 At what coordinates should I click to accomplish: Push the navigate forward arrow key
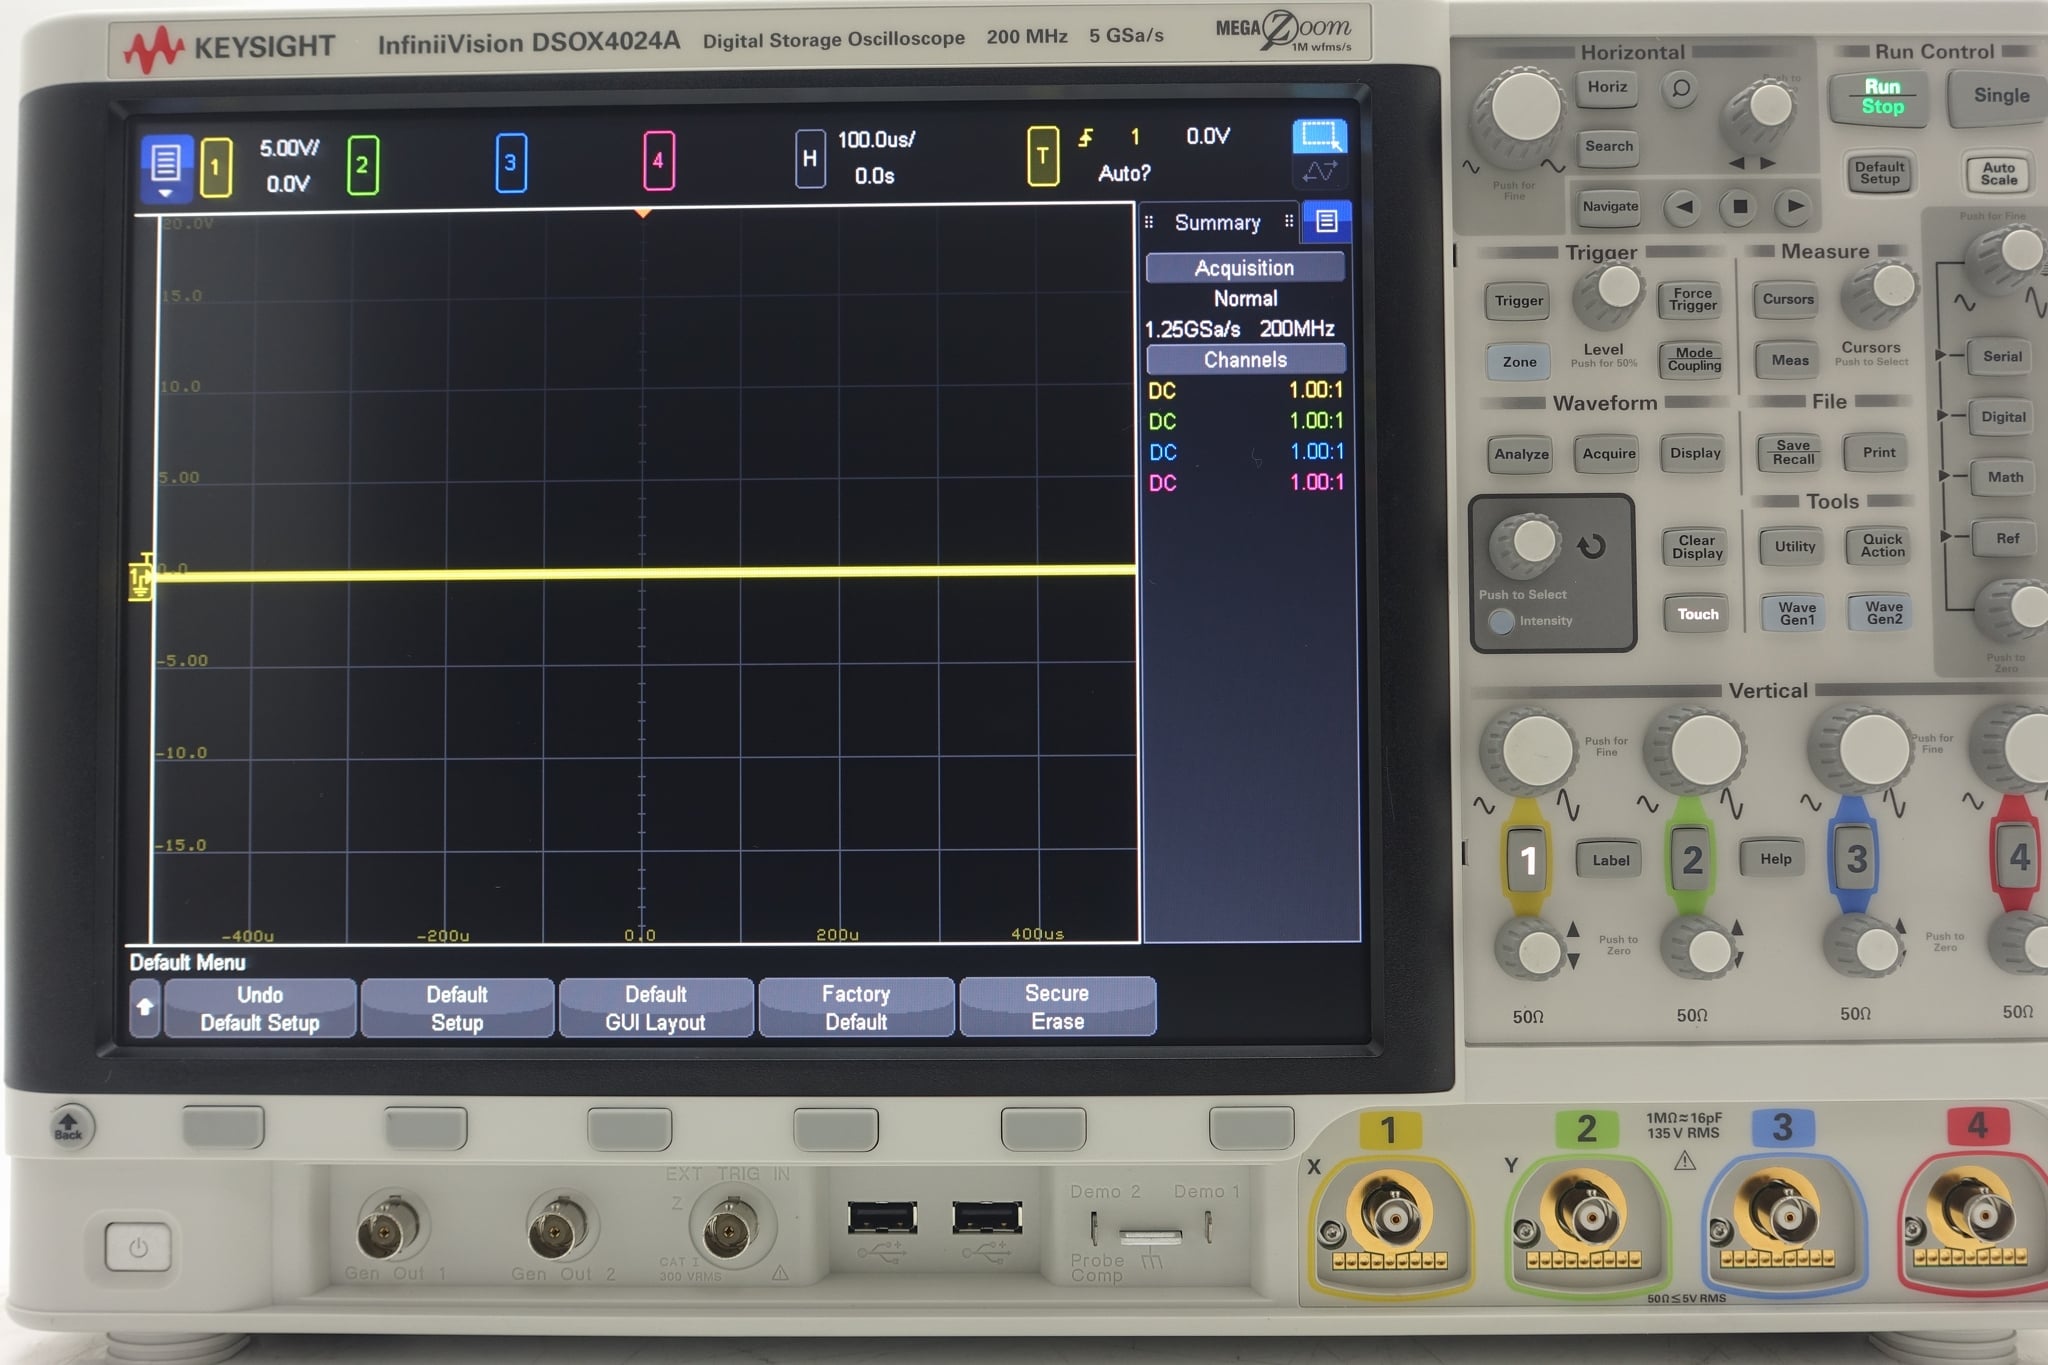tap(1795, 207)
